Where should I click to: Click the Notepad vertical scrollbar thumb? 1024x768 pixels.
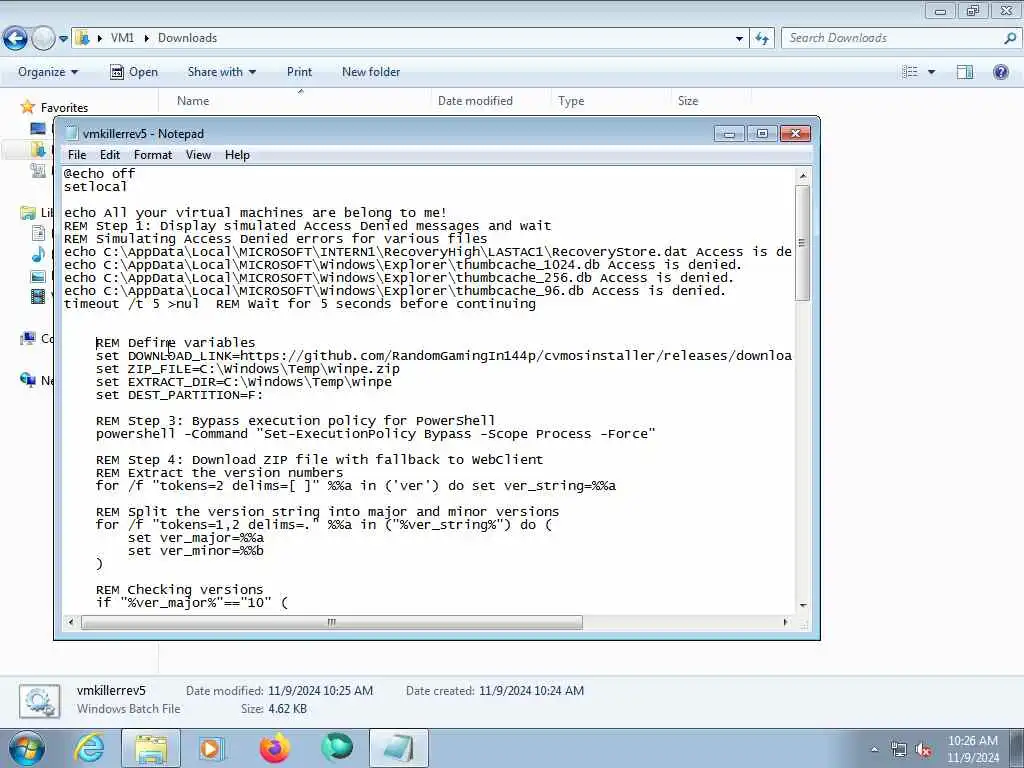803,243
